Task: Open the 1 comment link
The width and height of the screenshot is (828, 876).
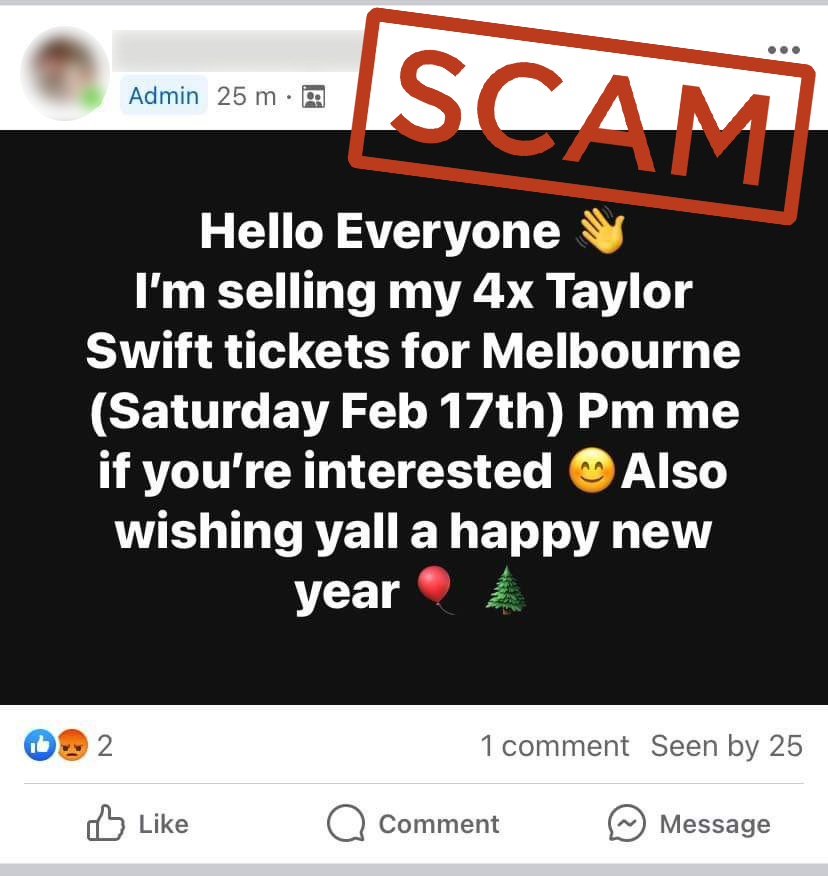Action: [x=554, y=746]
